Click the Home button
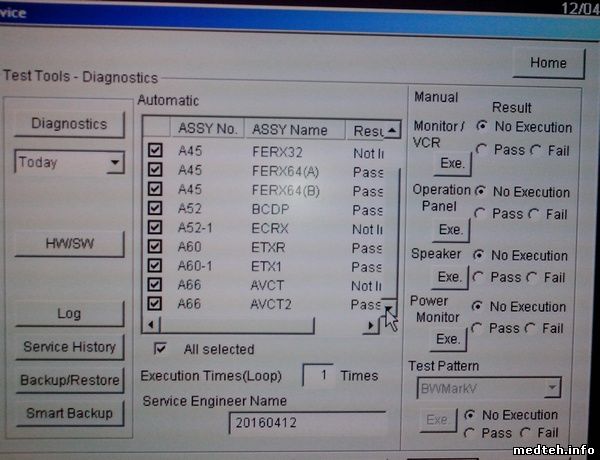 click(547, 63)
